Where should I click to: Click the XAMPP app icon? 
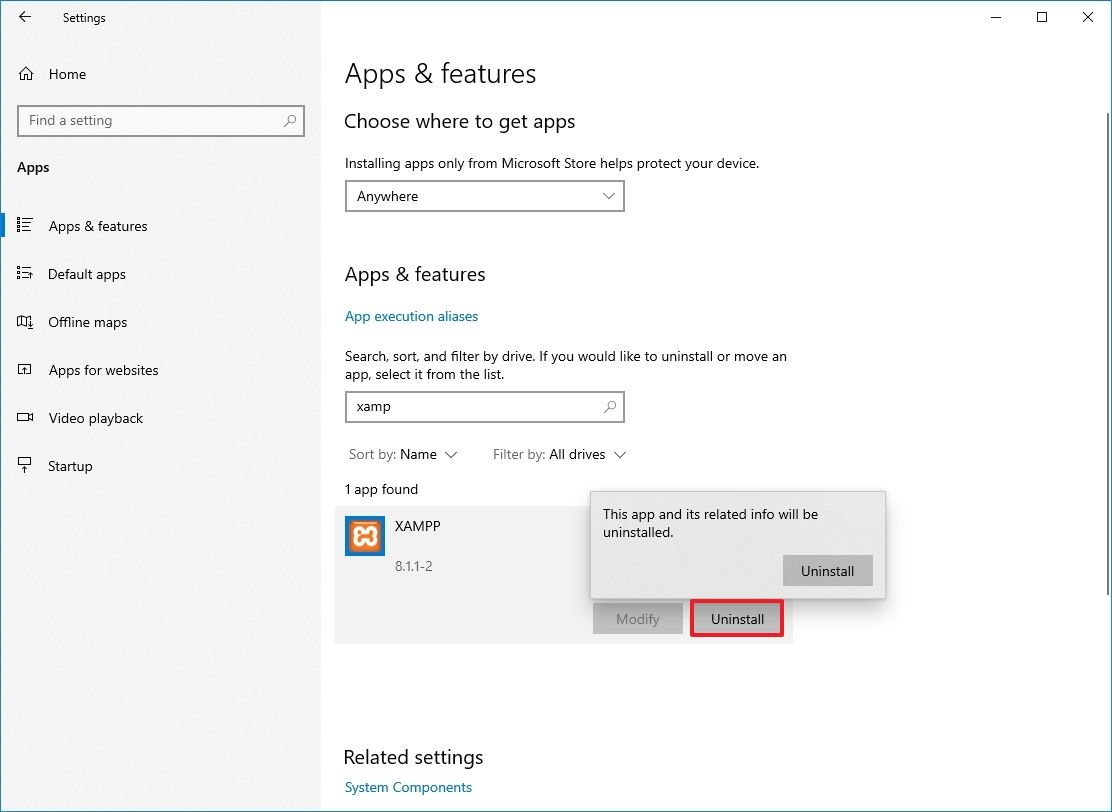[x=364, y=536]
